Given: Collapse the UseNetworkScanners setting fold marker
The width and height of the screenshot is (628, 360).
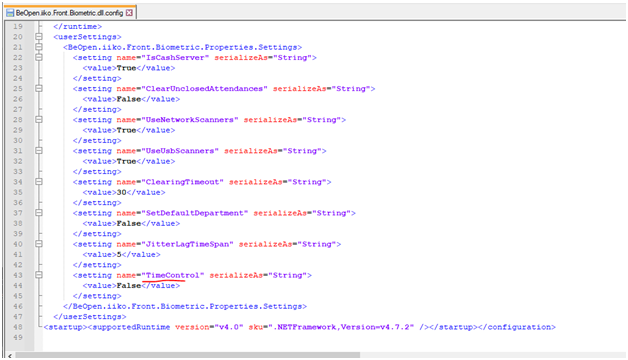Looking at the screenshot, I should (x=38, y=120).
